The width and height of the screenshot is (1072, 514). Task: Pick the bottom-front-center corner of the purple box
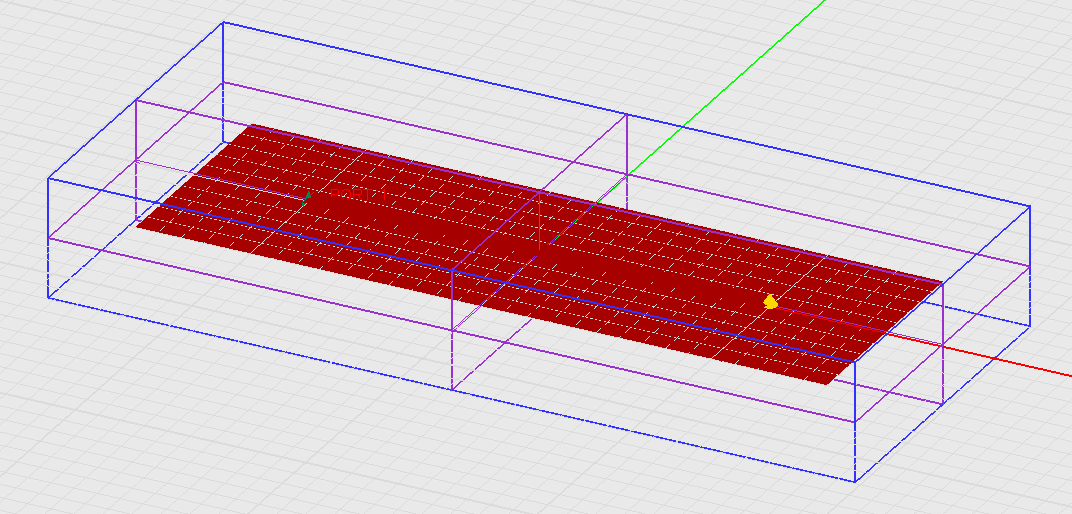[x=453, y=390]
